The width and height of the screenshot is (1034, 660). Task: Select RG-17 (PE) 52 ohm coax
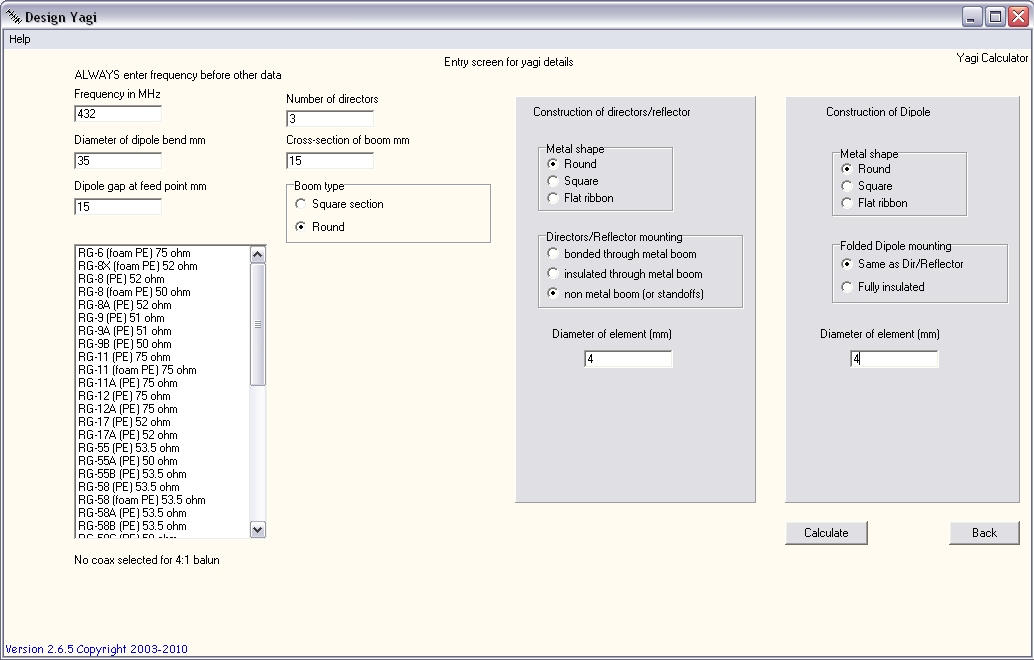(162, 422)
